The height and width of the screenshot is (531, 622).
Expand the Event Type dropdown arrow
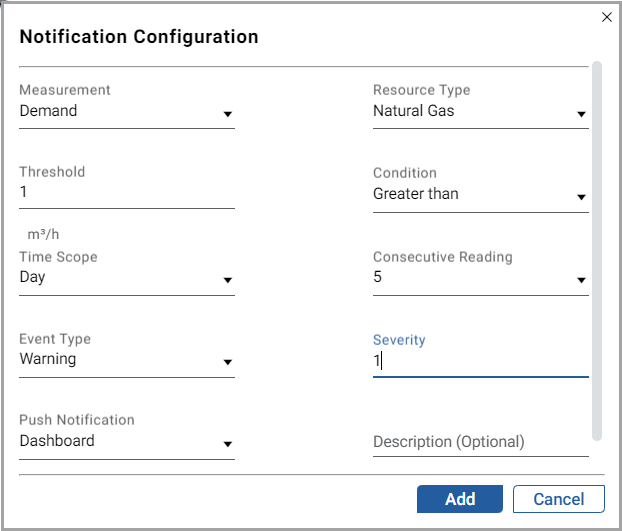tap(227, 362)
